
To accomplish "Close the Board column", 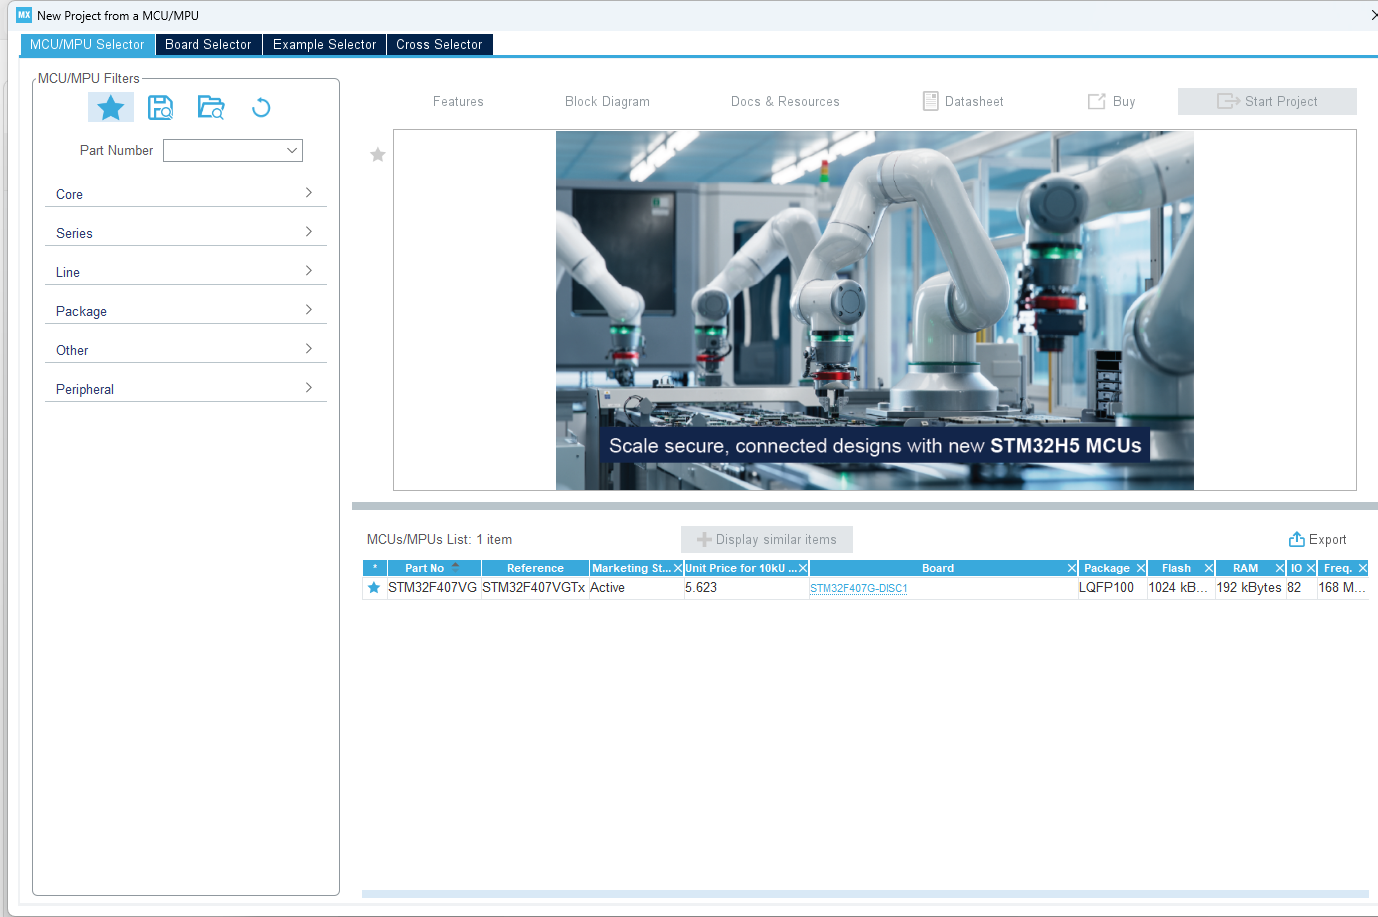I will pyautogui.click(x=1072, y=568).
